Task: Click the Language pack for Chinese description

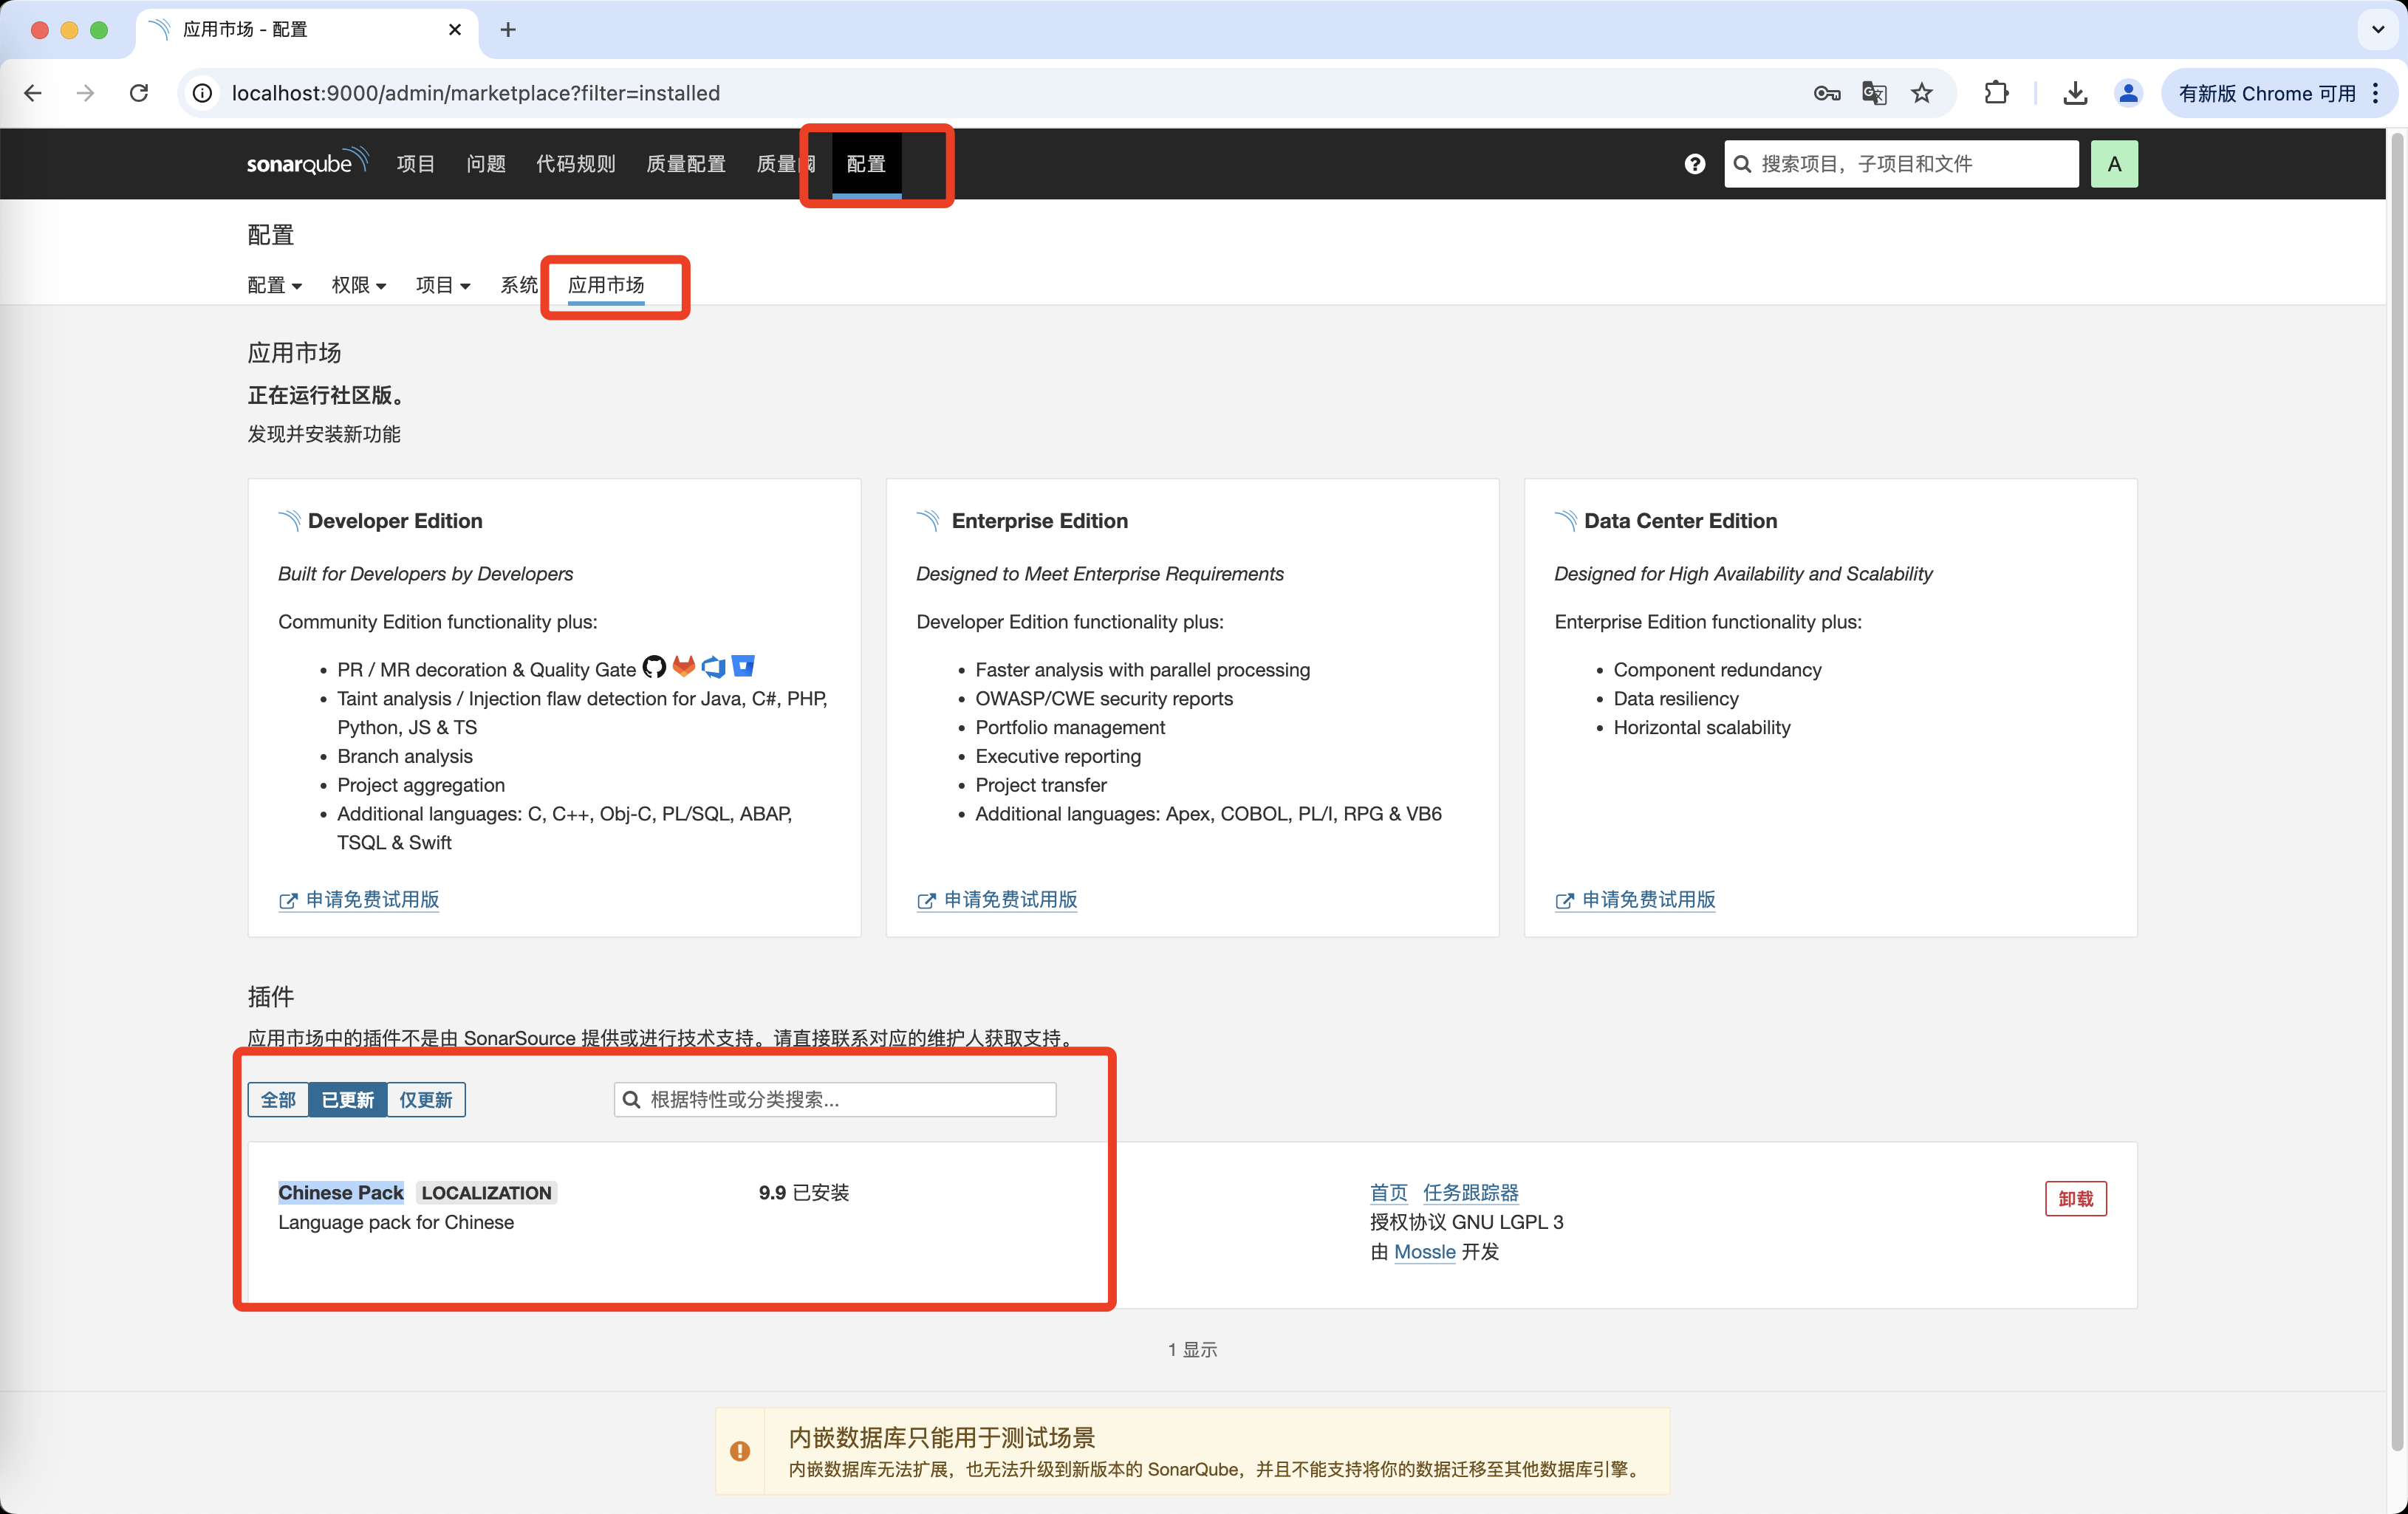Action: pyautogui.click(x=396, y=1222)
